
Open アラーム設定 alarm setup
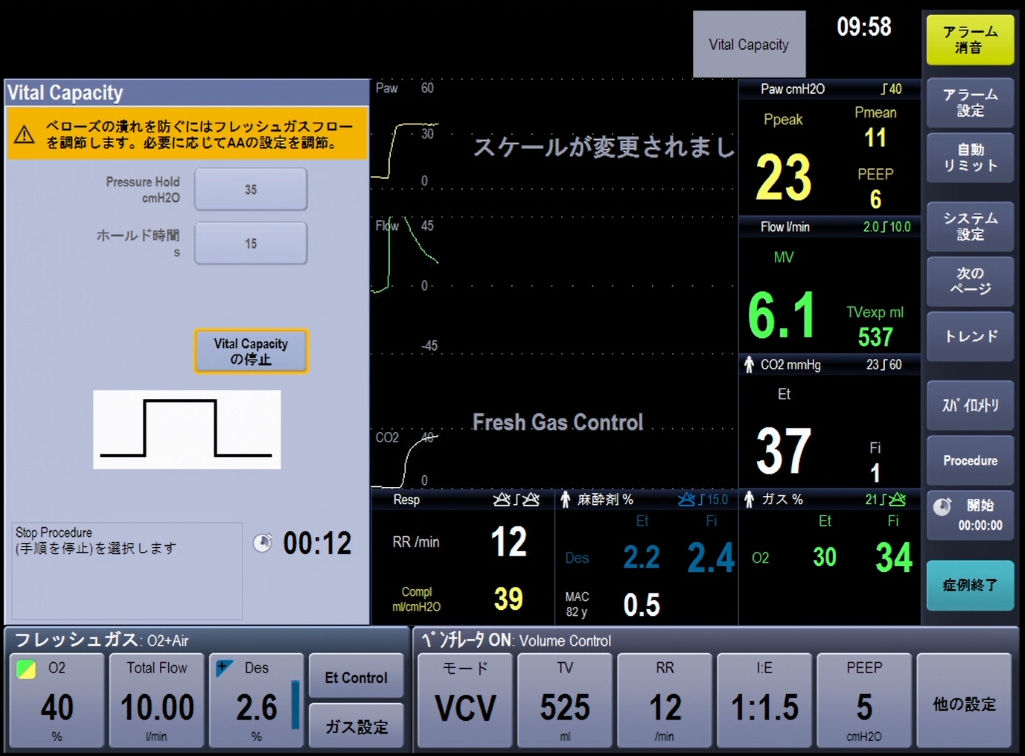point(970,103)
